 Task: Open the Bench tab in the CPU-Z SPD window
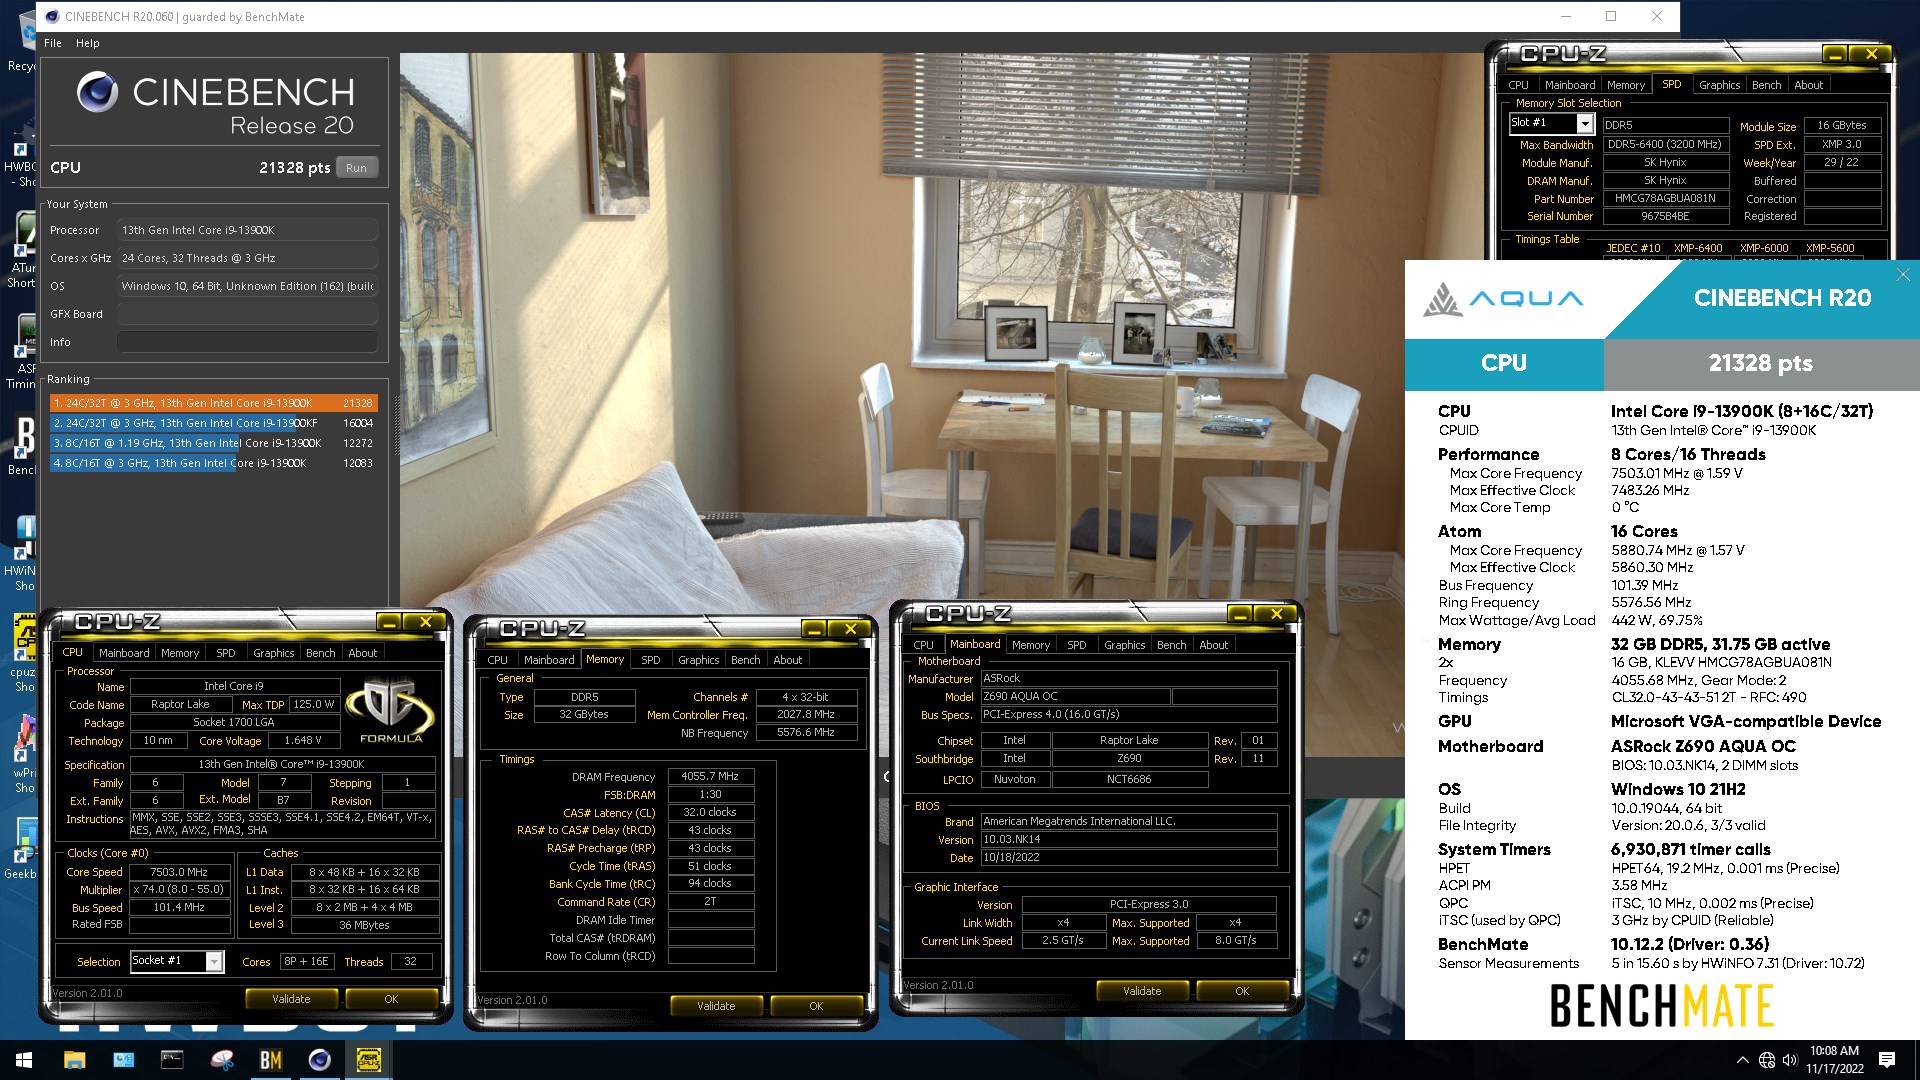click(1766, 85)
